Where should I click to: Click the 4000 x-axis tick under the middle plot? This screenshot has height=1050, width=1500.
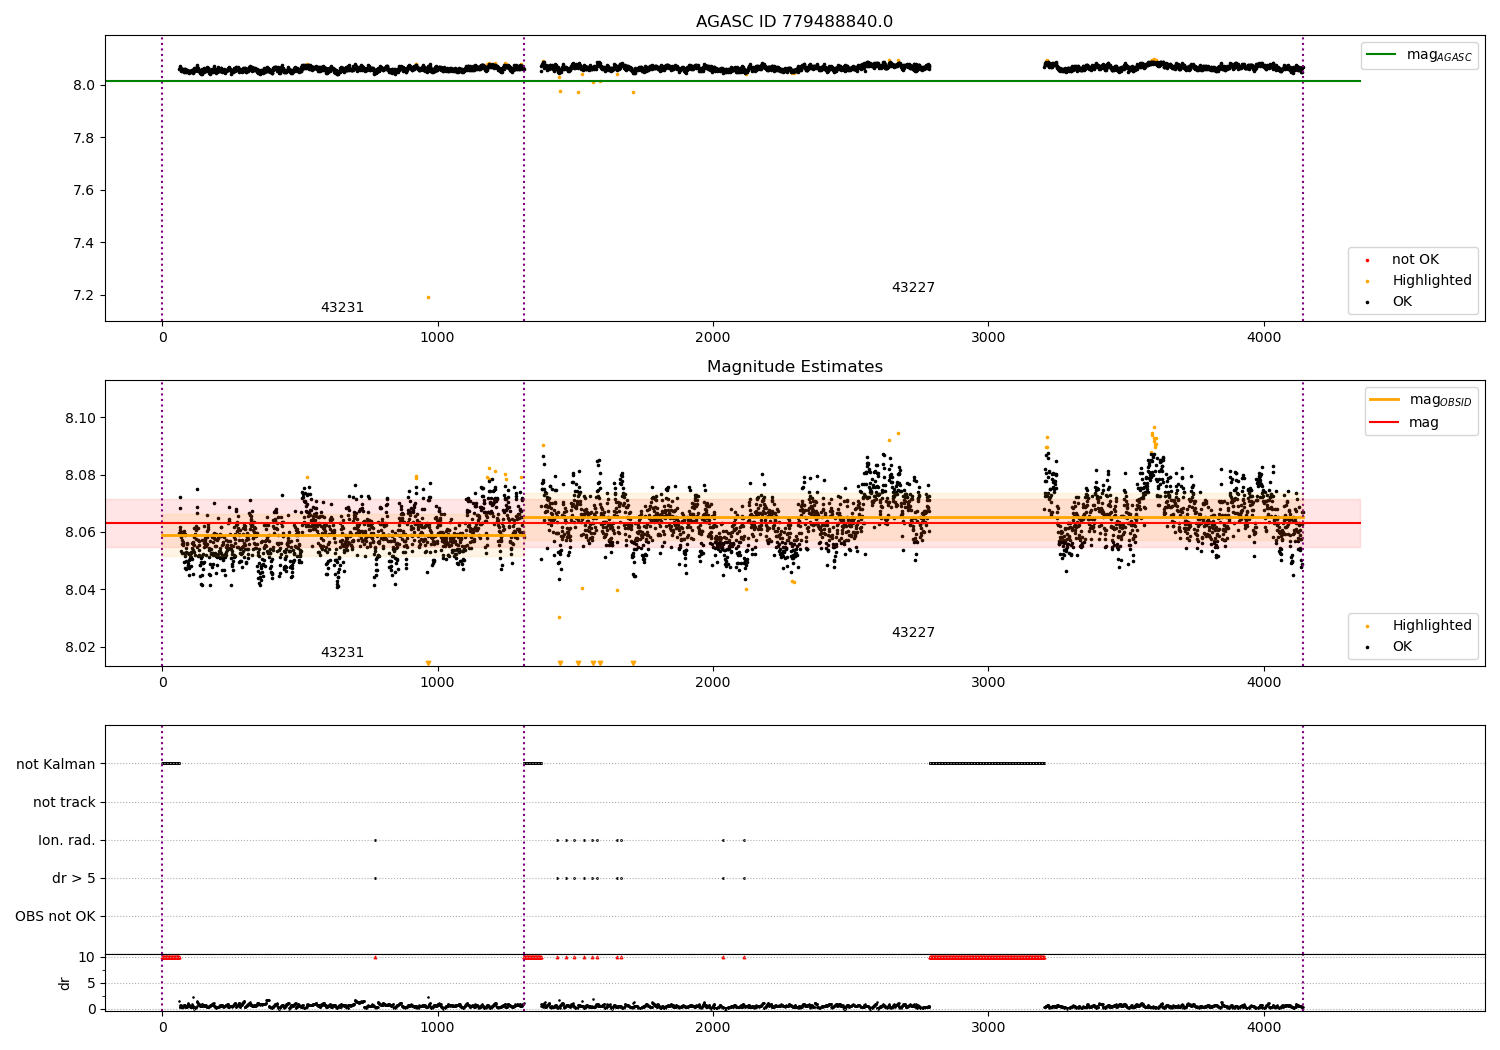[1264, 683]
